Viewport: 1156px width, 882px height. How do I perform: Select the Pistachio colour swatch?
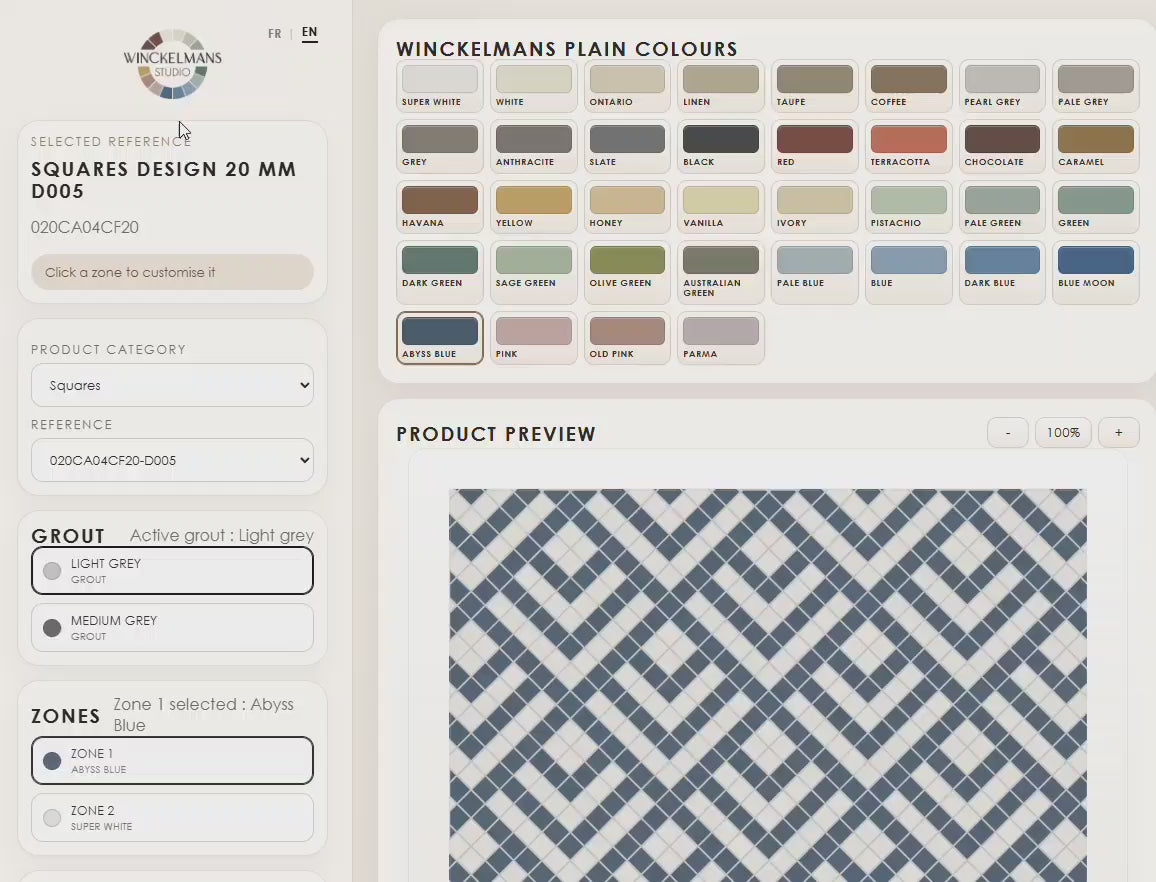pyautogui.click(x=908, y=207)
